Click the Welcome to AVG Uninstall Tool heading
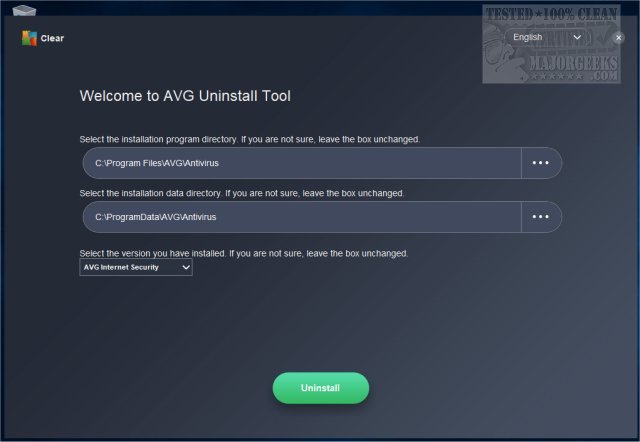This screenshot has width=640, height=442. [185, 96]
